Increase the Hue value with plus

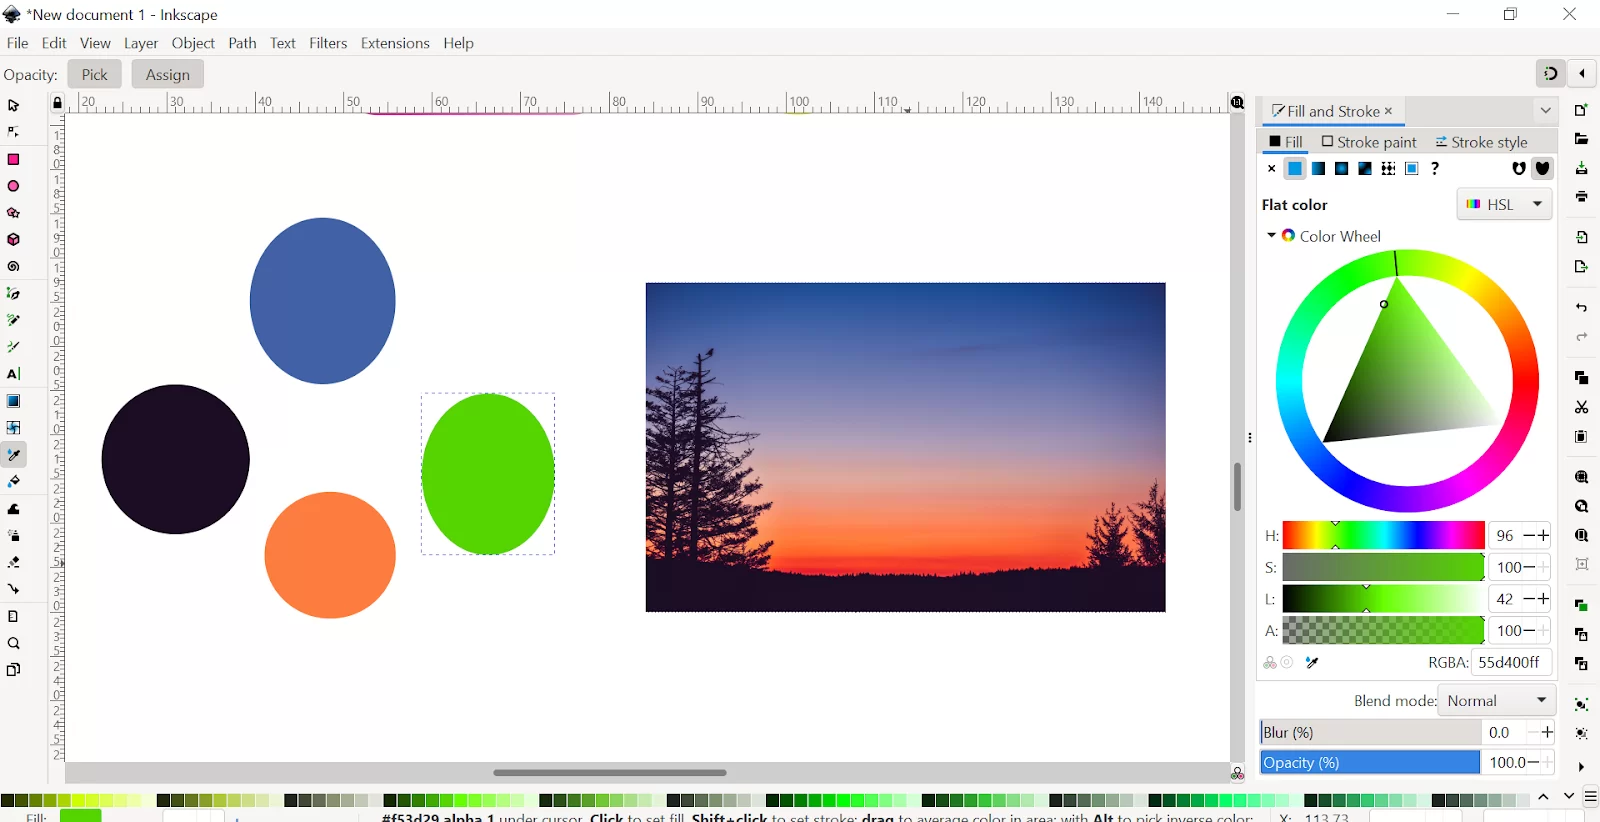tap(1544, 535)
